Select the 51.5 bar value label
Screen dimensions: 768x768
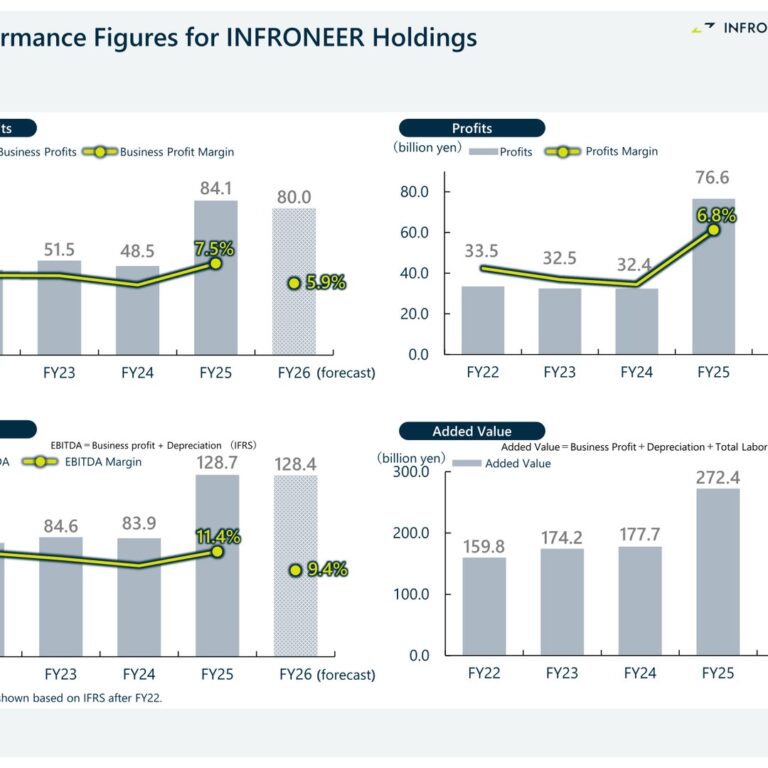[59, 250]
